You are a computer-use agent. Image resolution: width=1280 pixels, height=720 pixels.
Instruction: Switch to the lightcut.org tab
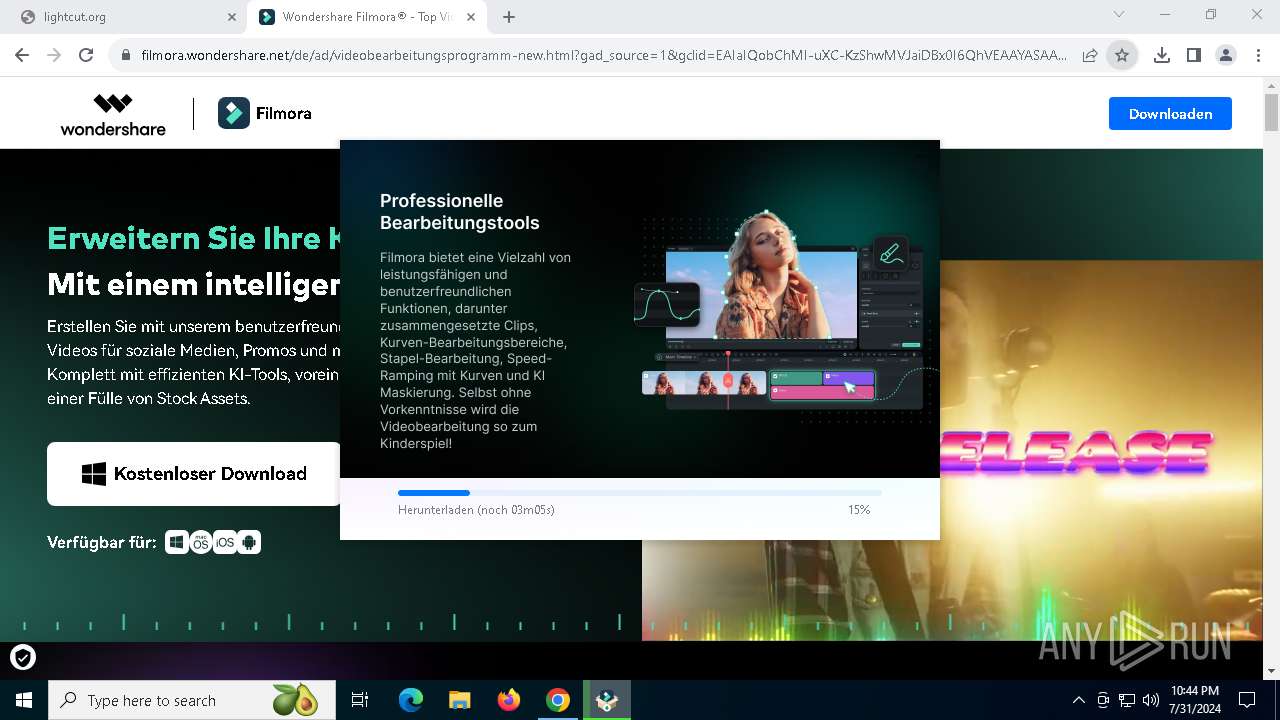point(124,17)
